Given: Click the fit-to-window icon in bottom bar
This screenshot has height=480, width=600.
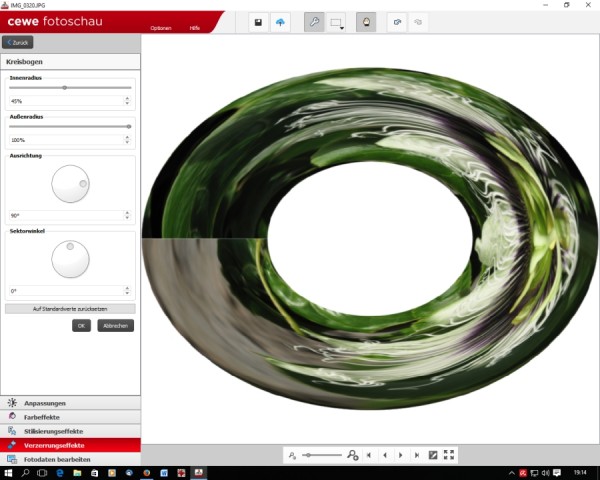Looking at the screenshot, I should (433, 455).
